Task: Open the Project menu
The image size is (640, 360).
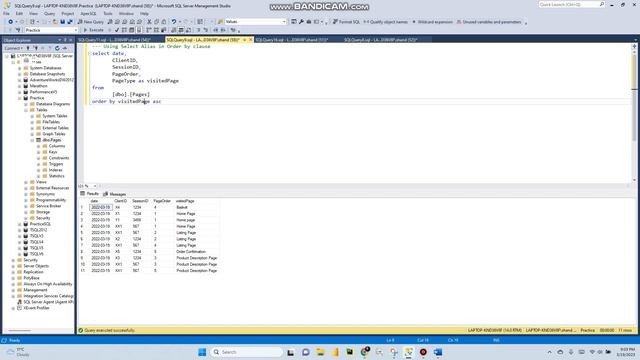Action: [x=68, y=13]
